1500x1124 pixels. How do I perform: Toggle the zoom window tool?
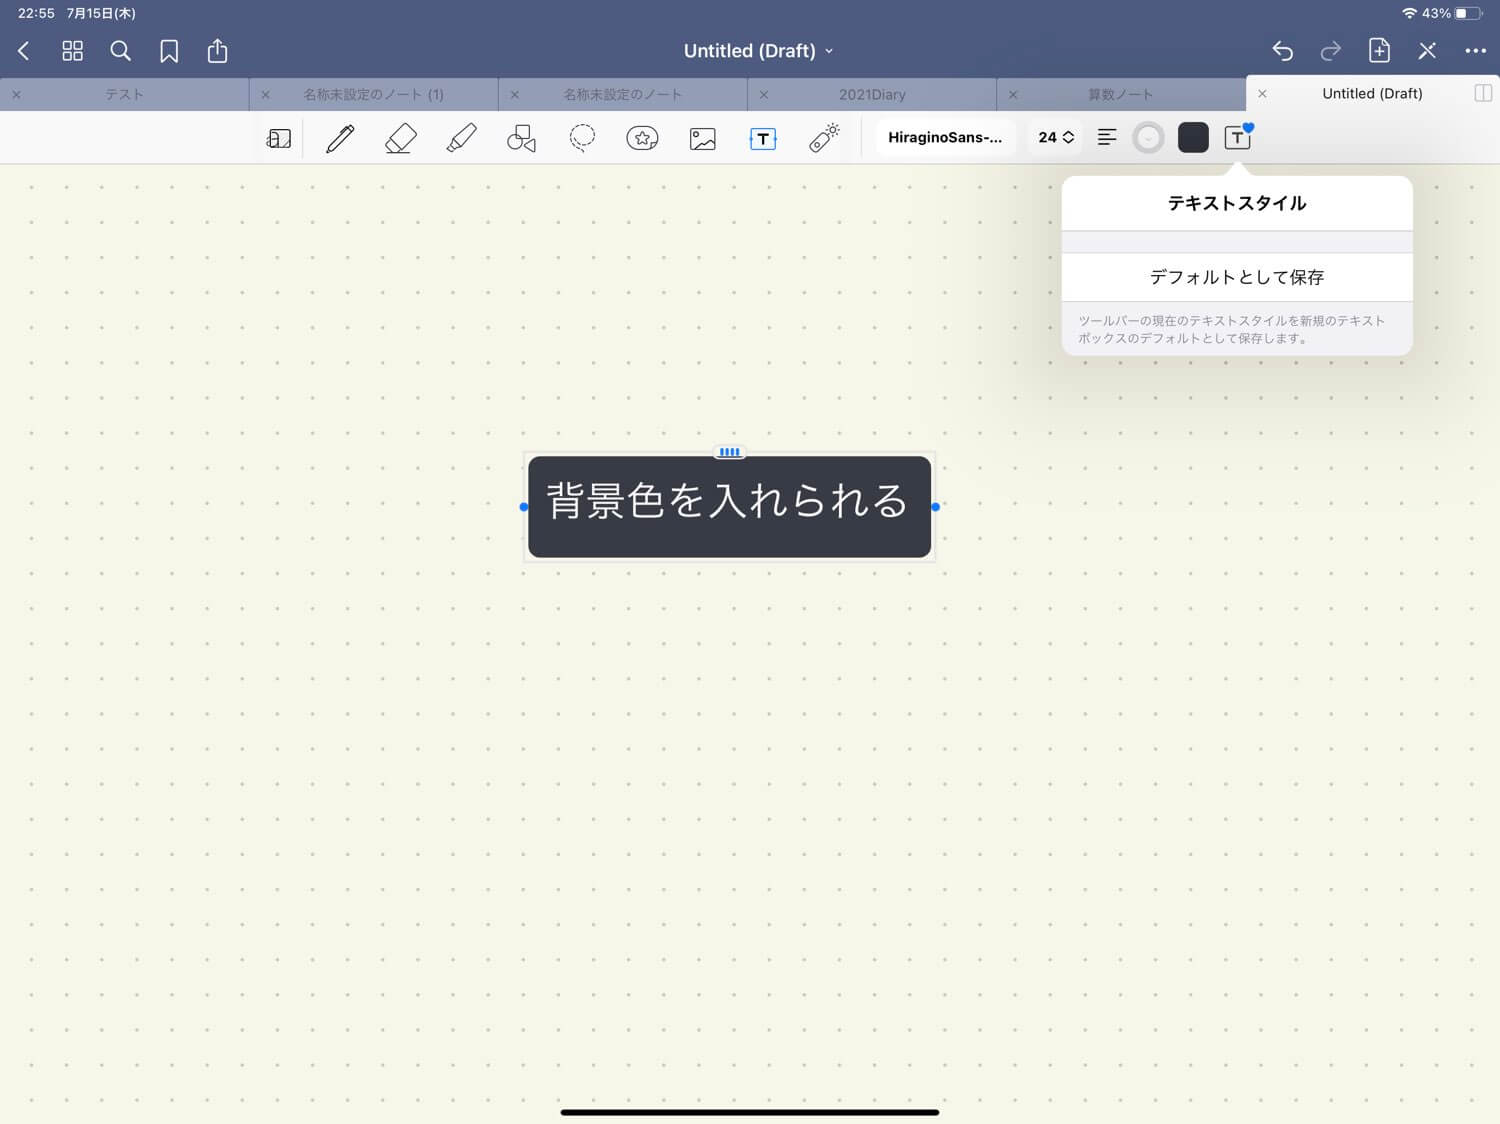point(279,138)
